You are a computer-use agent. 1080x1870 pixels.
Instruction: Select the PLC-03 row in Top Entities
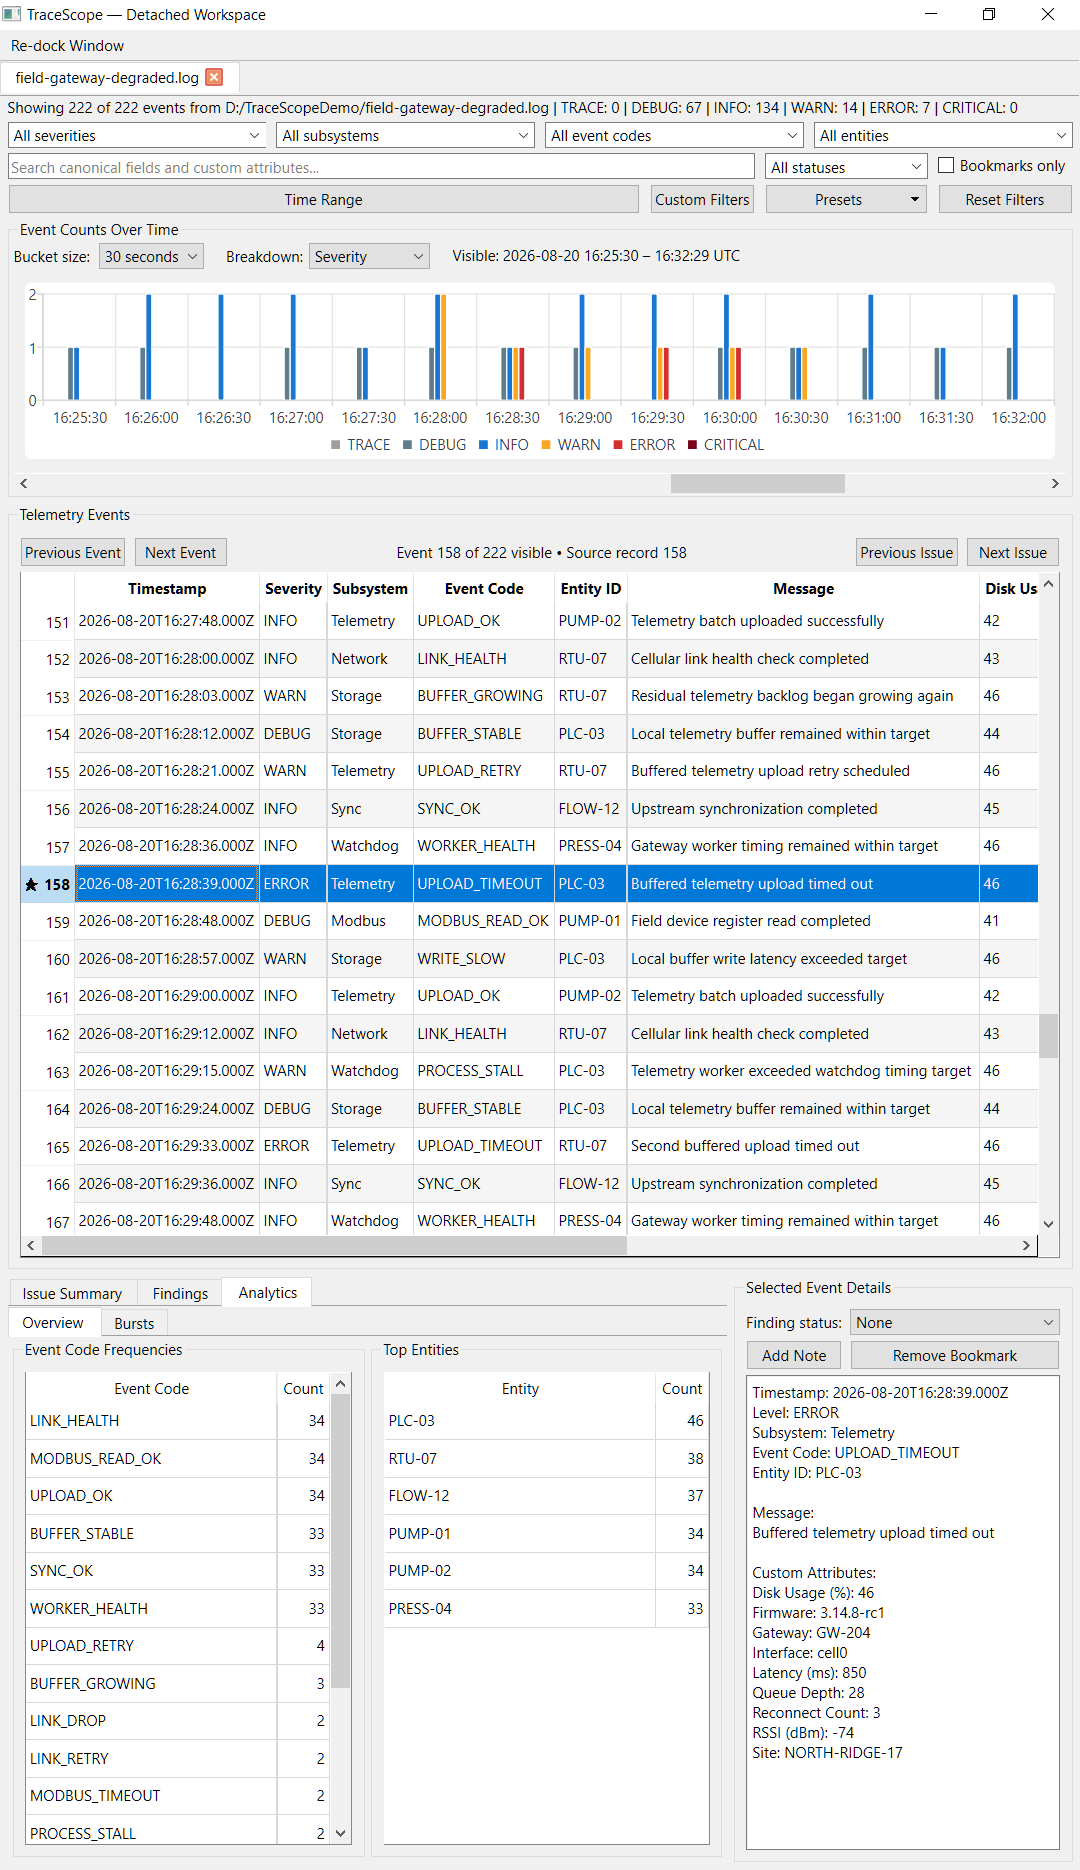point(546,1421)
